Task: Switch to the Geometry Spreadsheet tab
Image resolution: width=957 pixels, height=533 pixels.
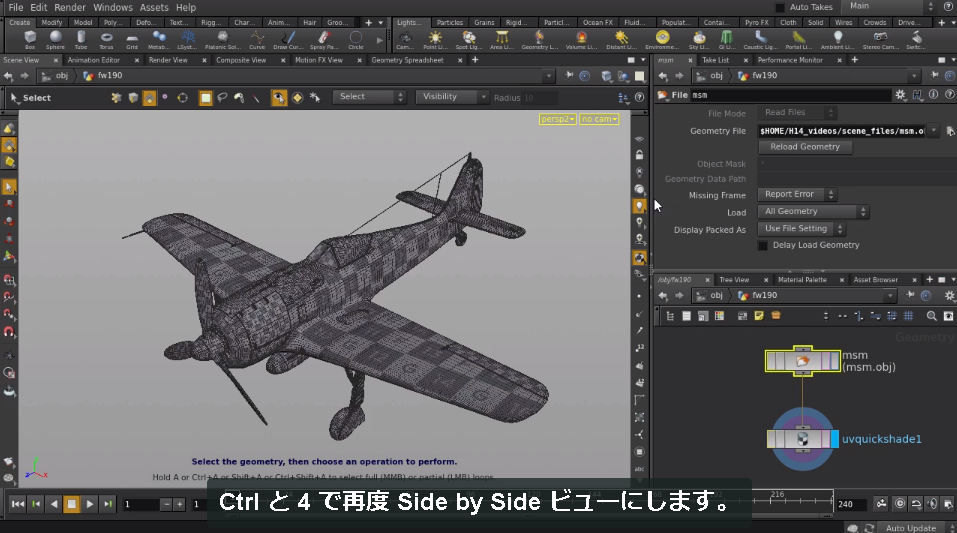Action: 407,60
